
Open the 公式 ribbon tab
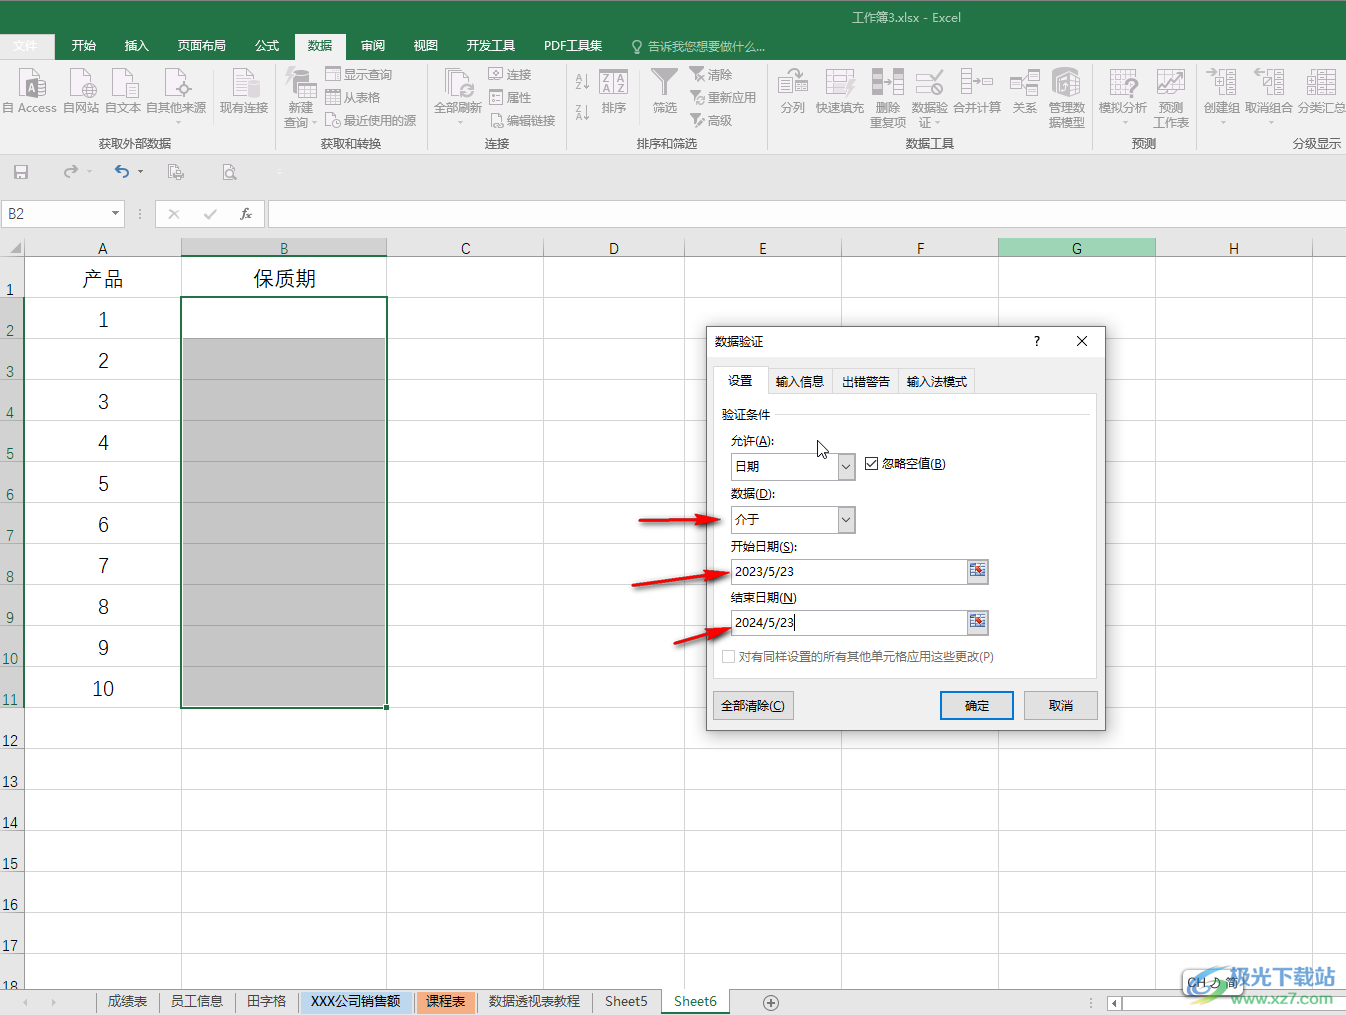(267, 46)
